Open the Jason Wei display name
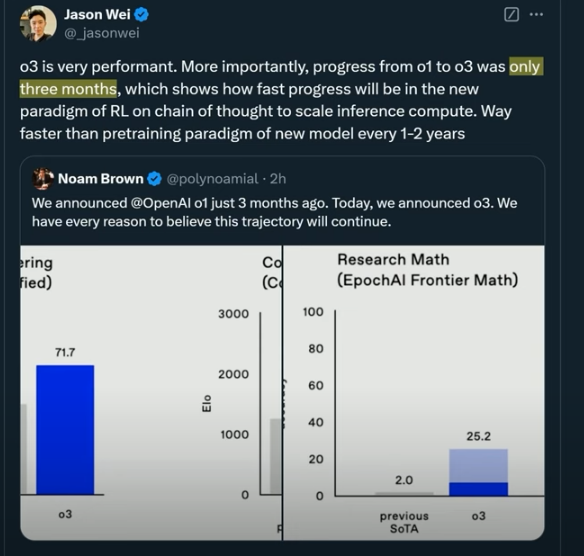584x556 pixels. pos(97,15)
